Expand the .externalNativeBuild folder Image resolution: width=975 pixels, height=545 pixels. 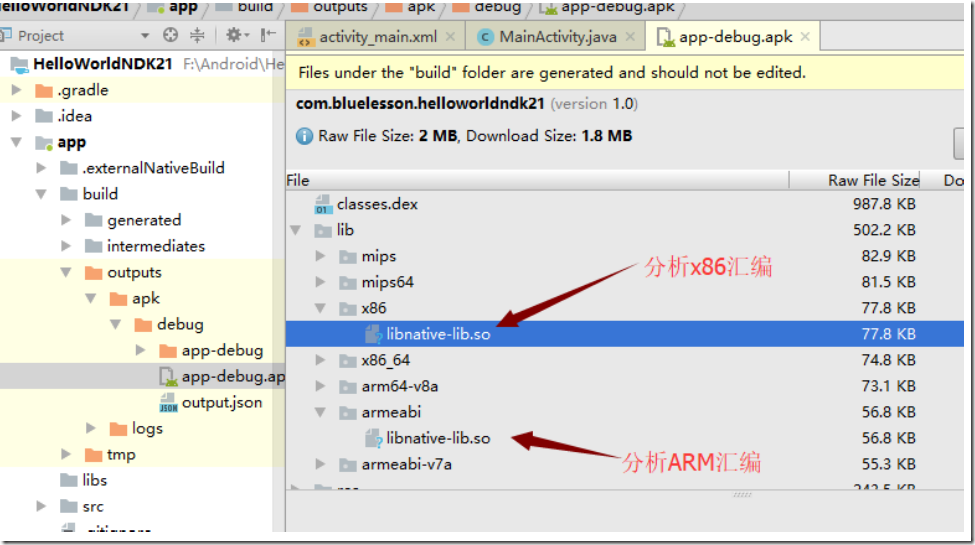point(41,168)
